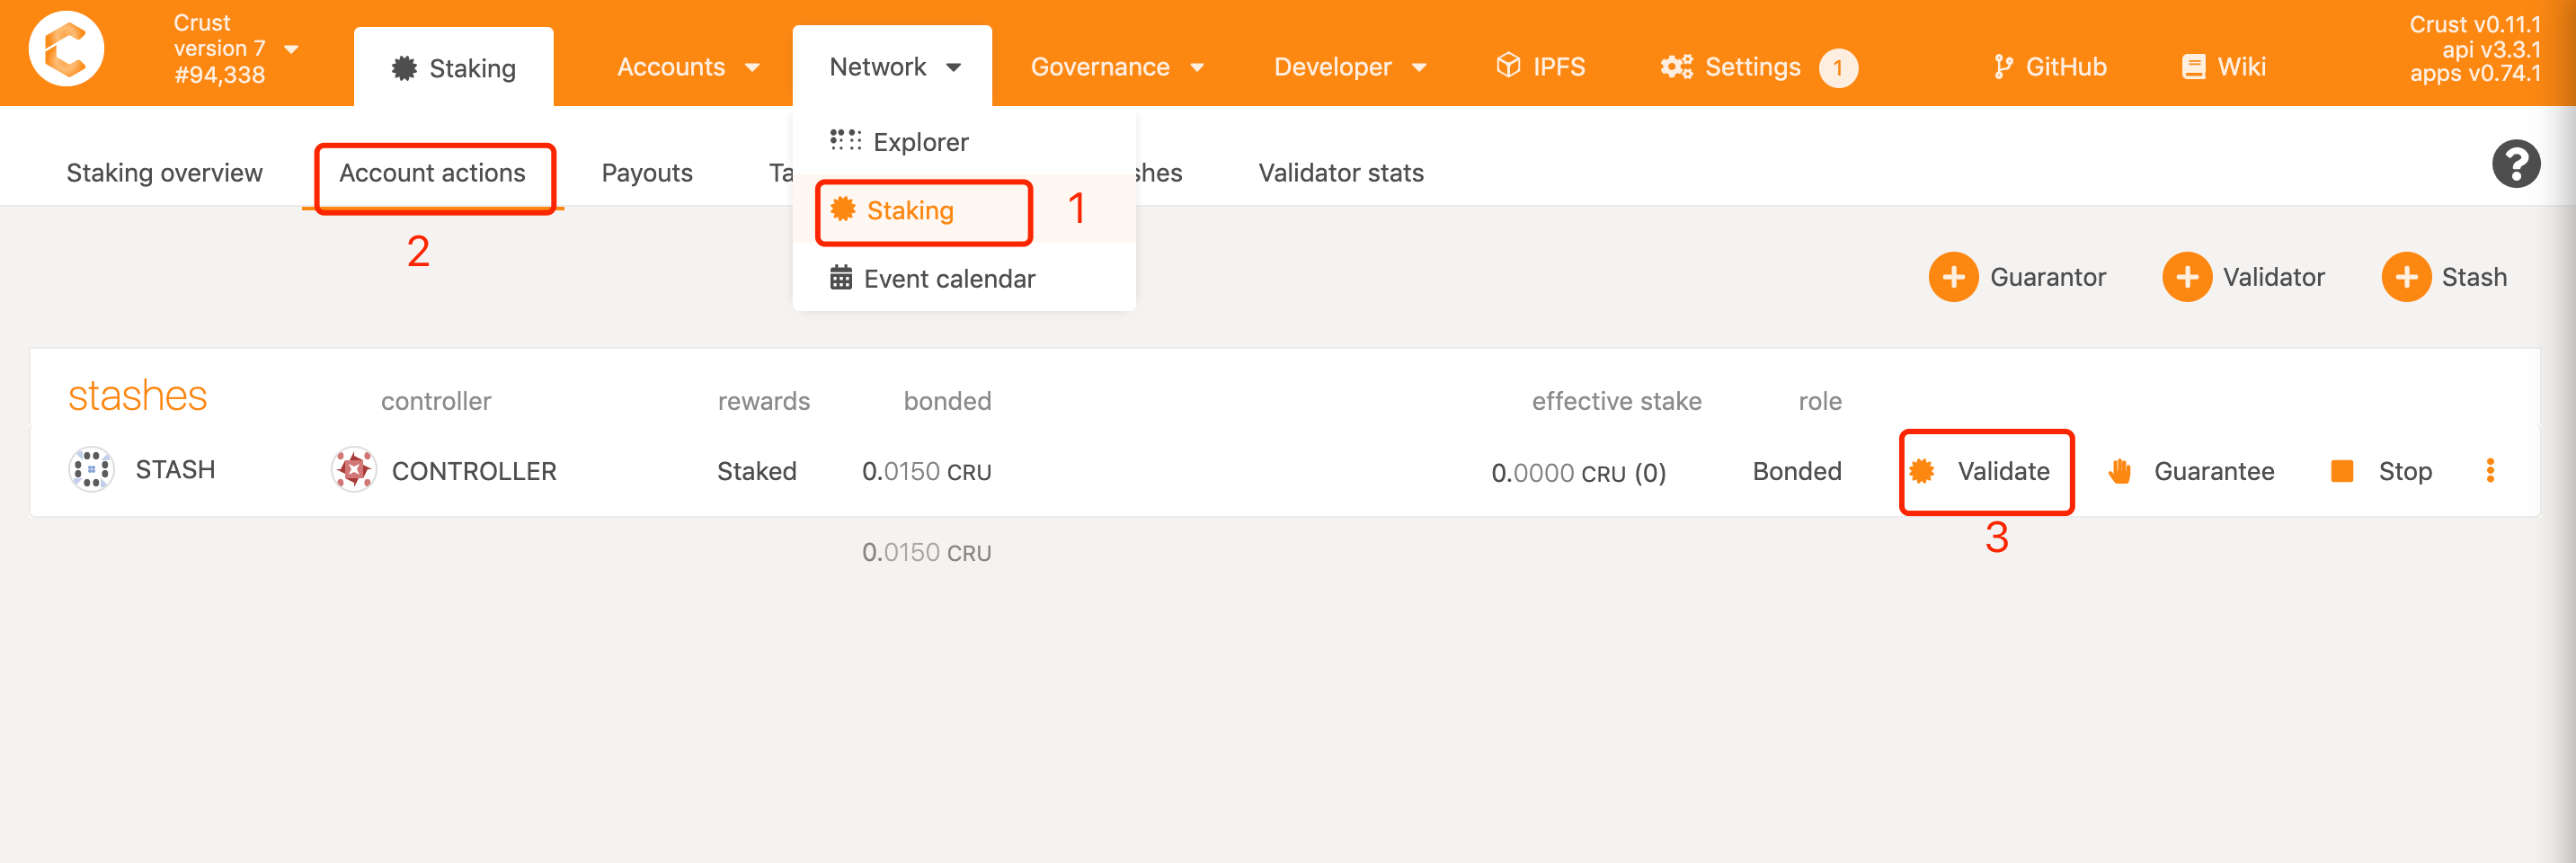Click the plus icon next to Stash

[x=2406, y=277]
